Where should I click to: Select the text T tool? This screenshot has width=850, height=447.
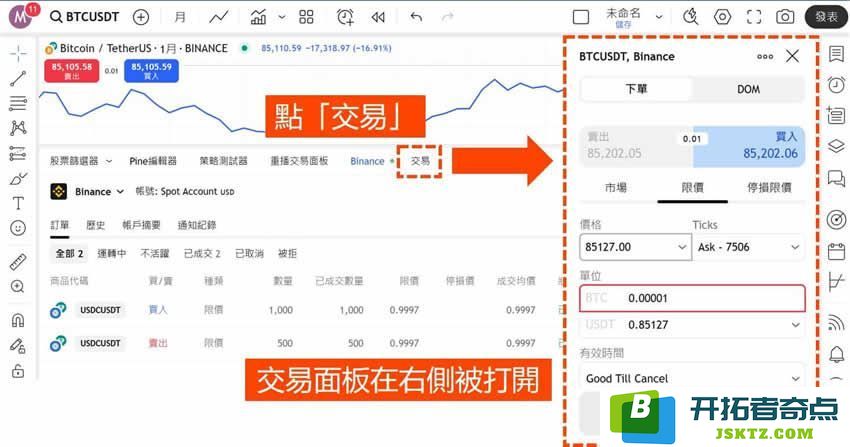click(x=18, y=203)
